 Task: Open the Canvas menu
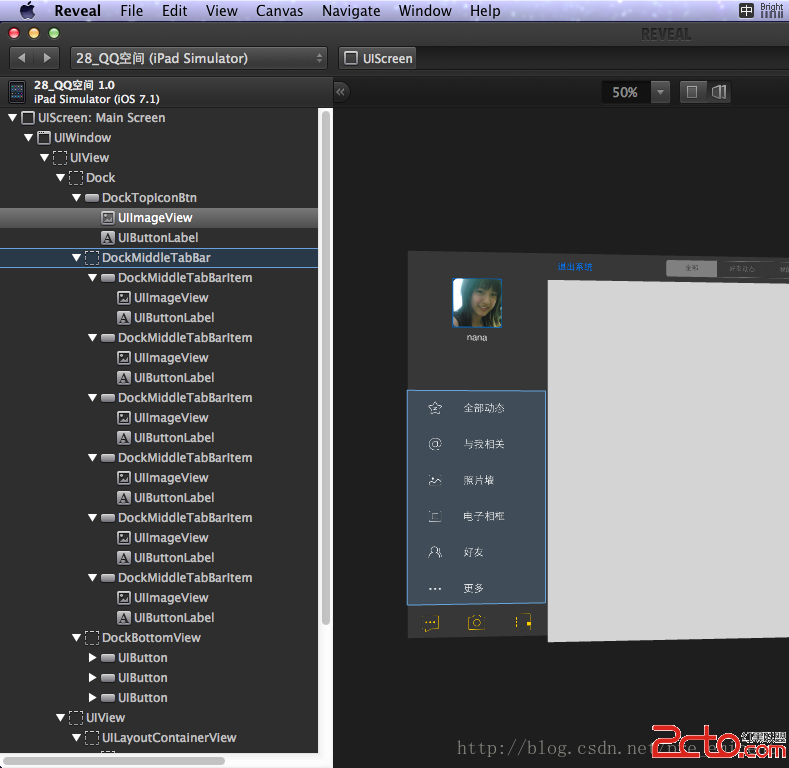(280, 11)
